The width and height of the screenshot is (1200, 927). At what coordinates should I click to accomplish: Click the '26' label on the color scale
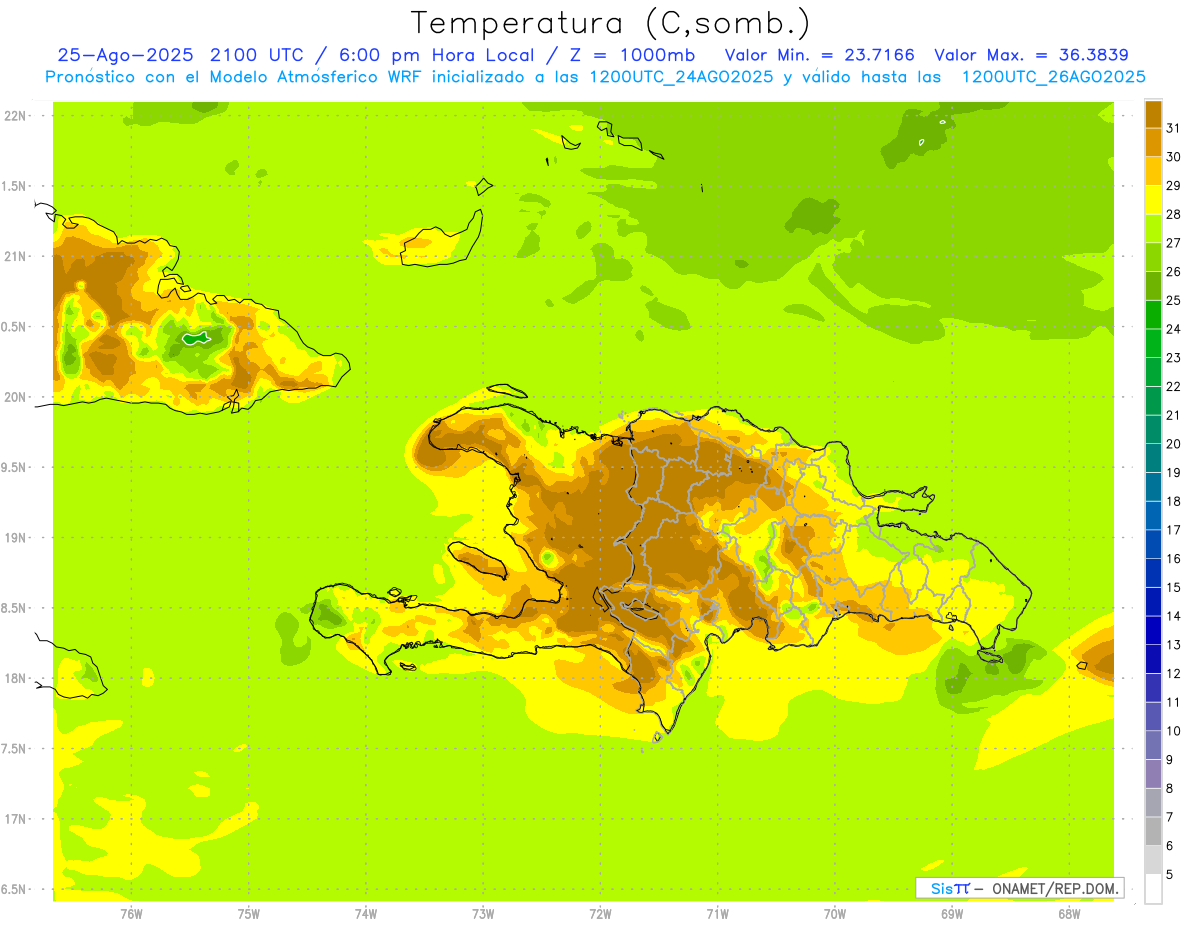(x=1175, y=271)
